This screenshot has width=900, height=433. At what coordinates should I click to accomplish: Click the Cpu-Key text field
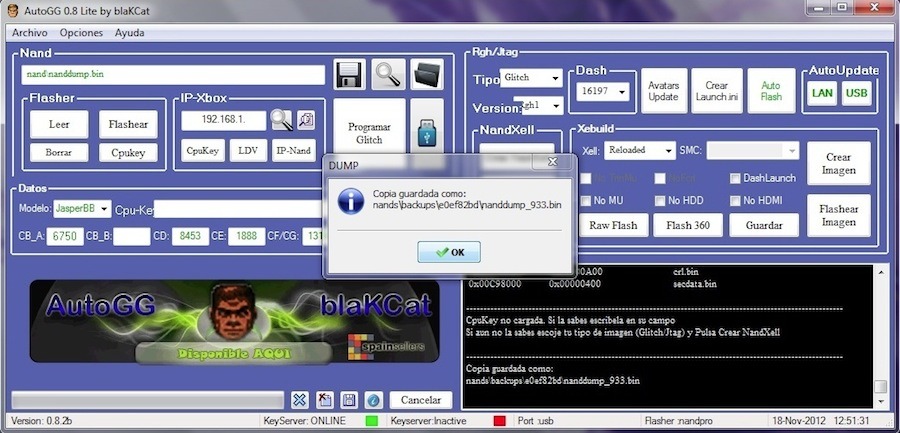[x=240, y=209]
